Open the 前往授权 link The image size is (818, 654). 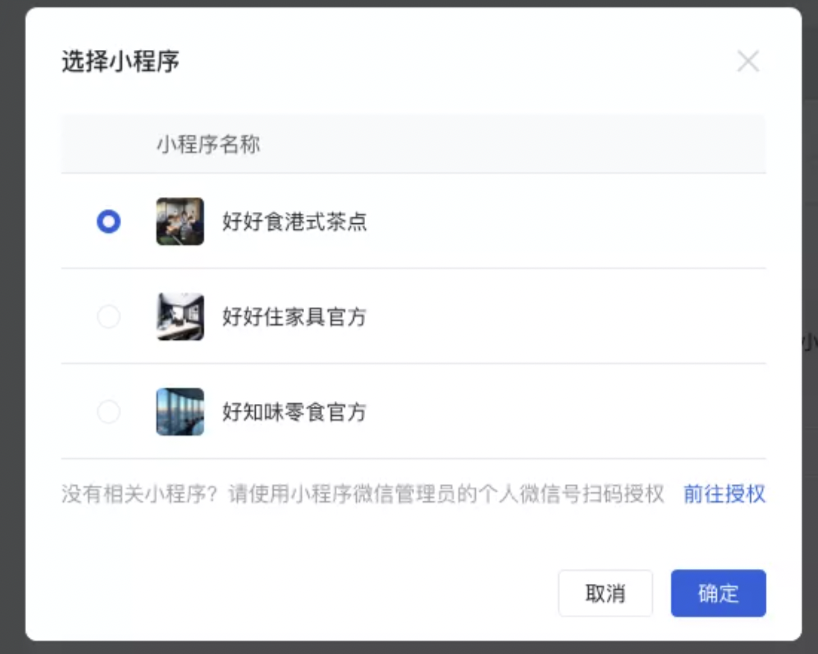(725, 493)
